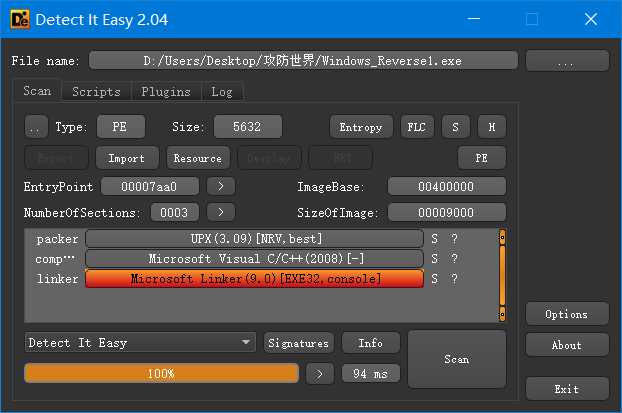Screen dimensions: 622x413
Task: Minimize the Detect It Easy window
Action: click(x=474, y=19)
